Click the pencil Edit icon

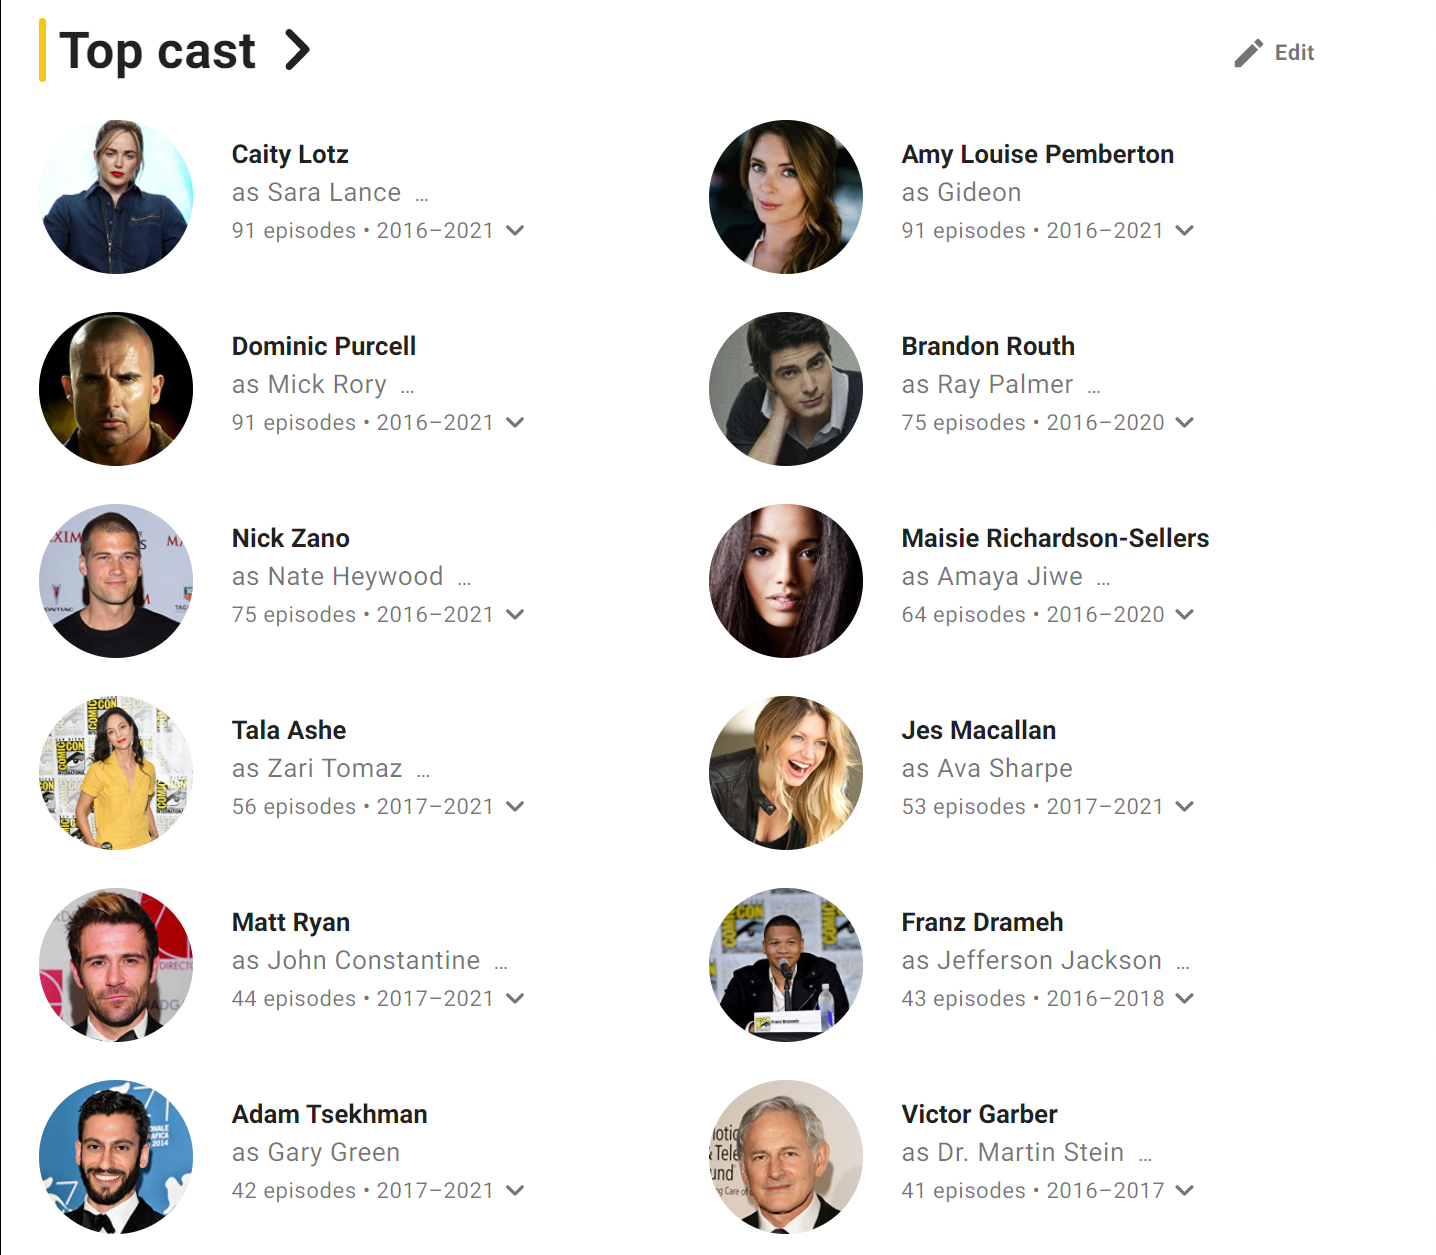[x=1248, y=53]
